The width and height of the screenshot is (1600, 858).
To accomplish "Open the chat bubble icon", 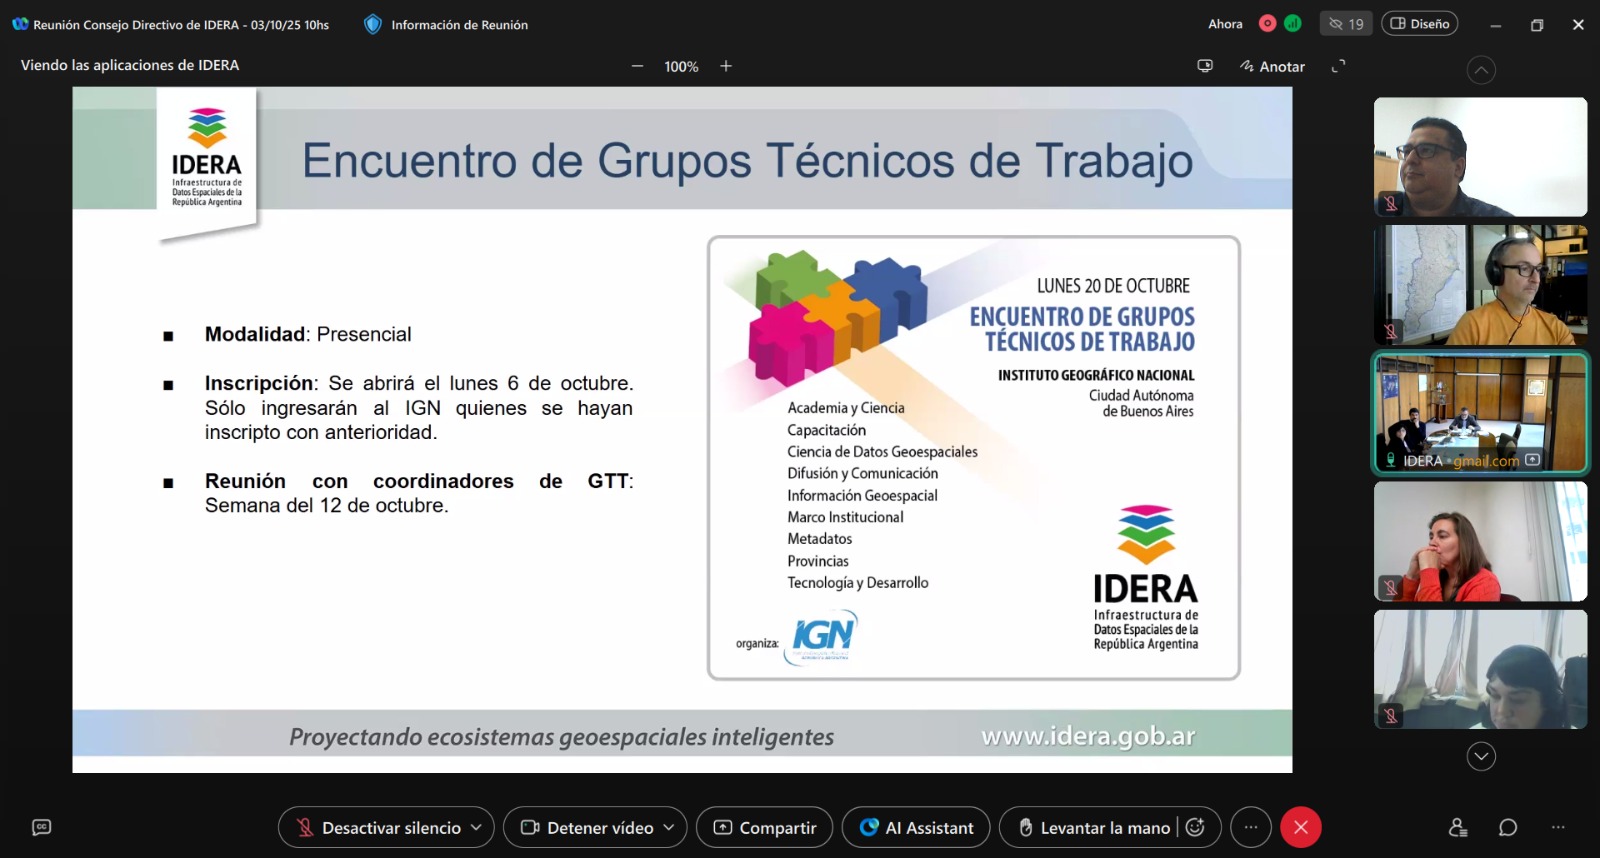I will coord(1508,827).
